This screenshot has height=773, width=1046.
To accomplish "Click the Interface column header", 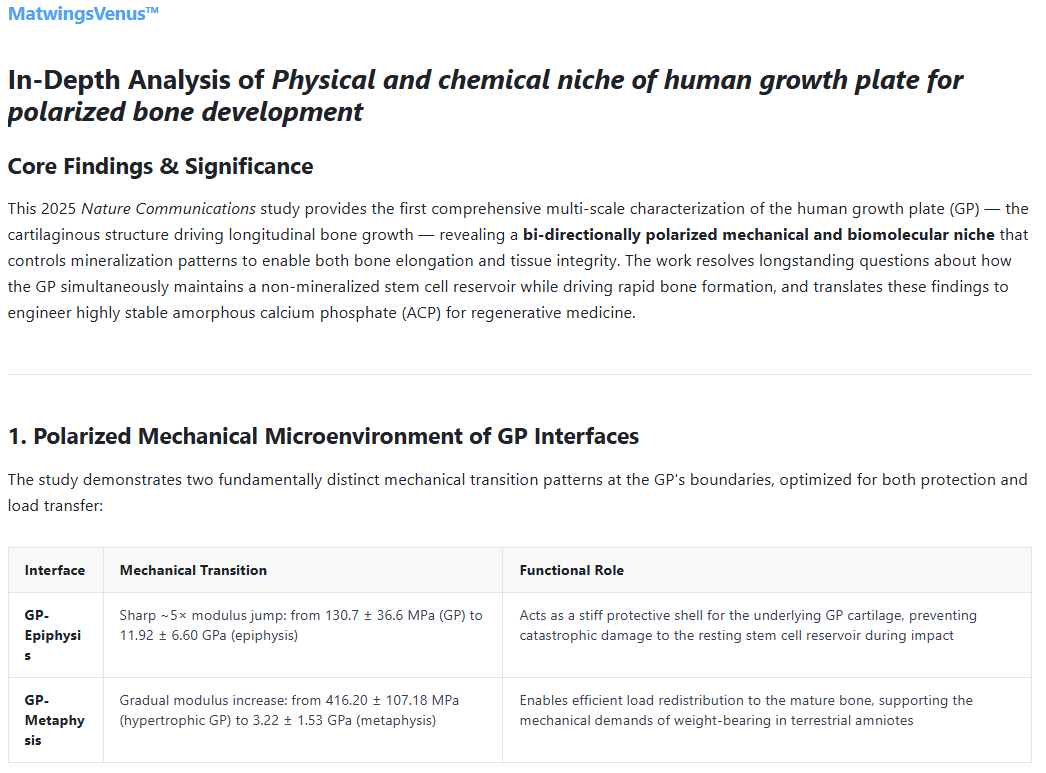I will tap(56, 570).
